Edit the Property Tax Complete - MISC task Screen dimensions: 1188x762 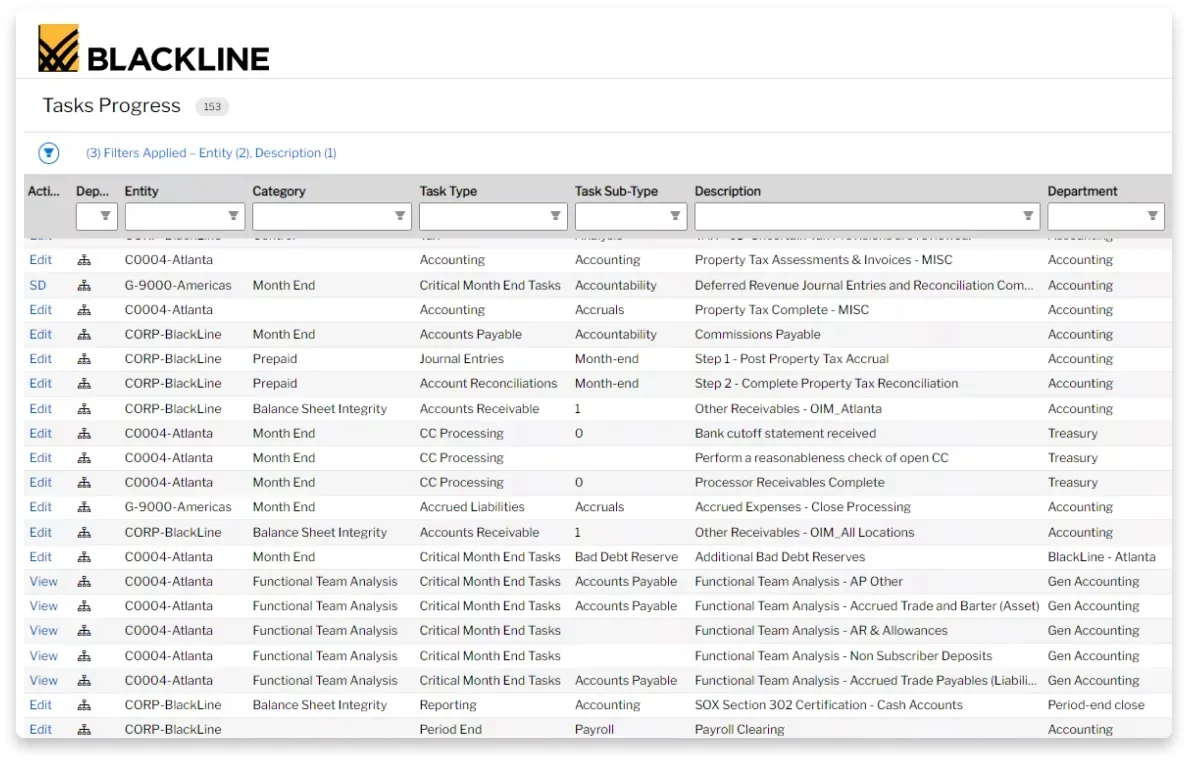tap(40, 310)
